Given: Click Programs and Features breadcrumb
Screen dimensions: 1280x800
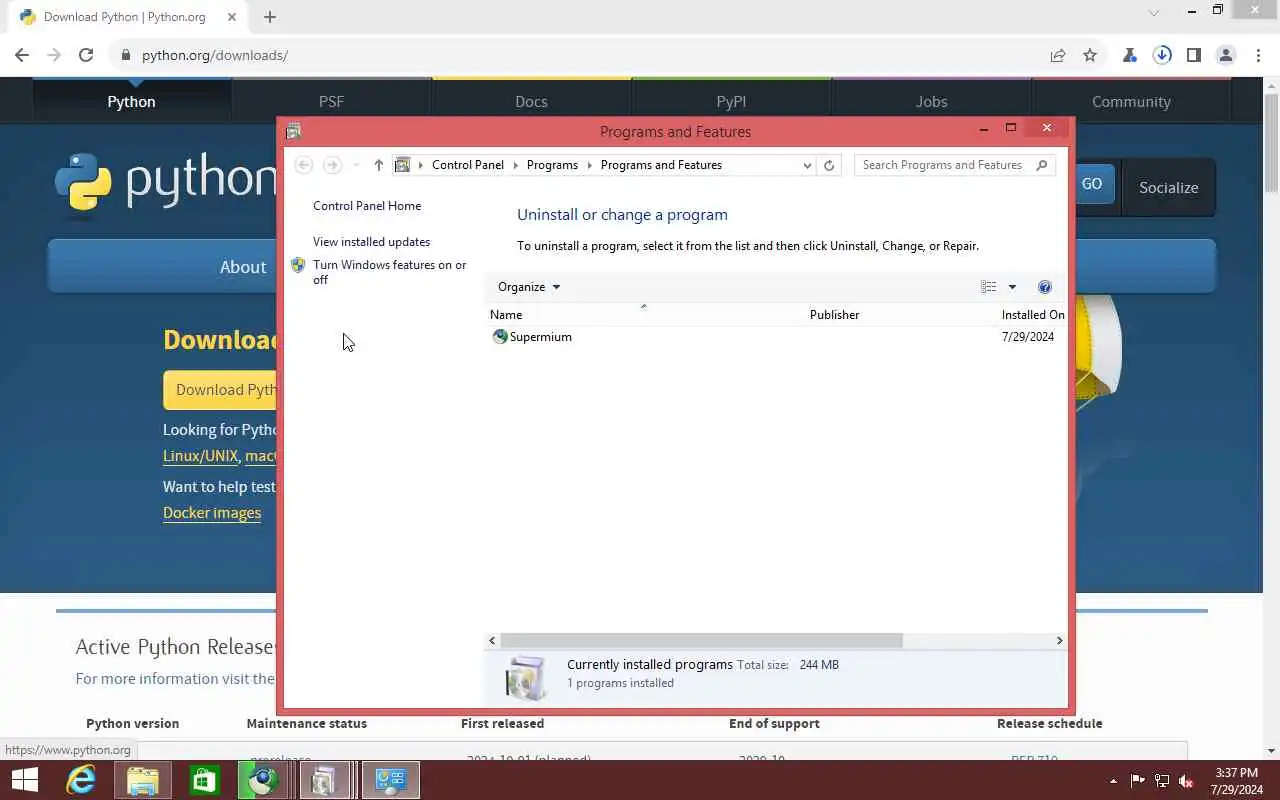Looking at the screenshot, I should coord(661,165).
